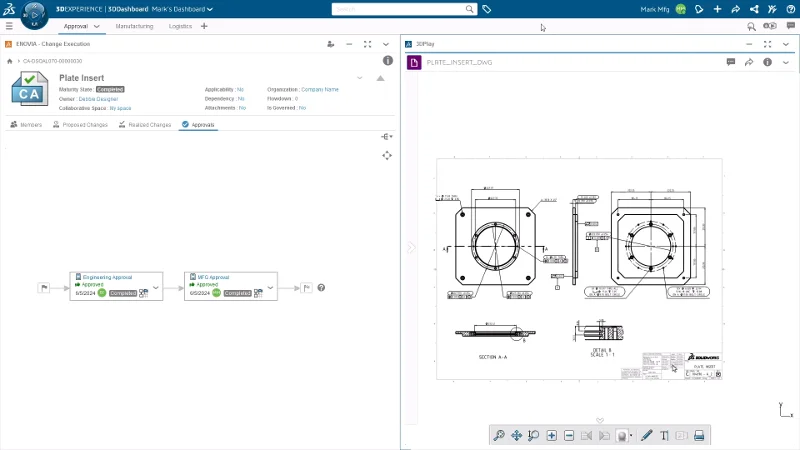Select the Pan tool in 3DPlay toolbar
800x450 pixels.
pos(516,436)
